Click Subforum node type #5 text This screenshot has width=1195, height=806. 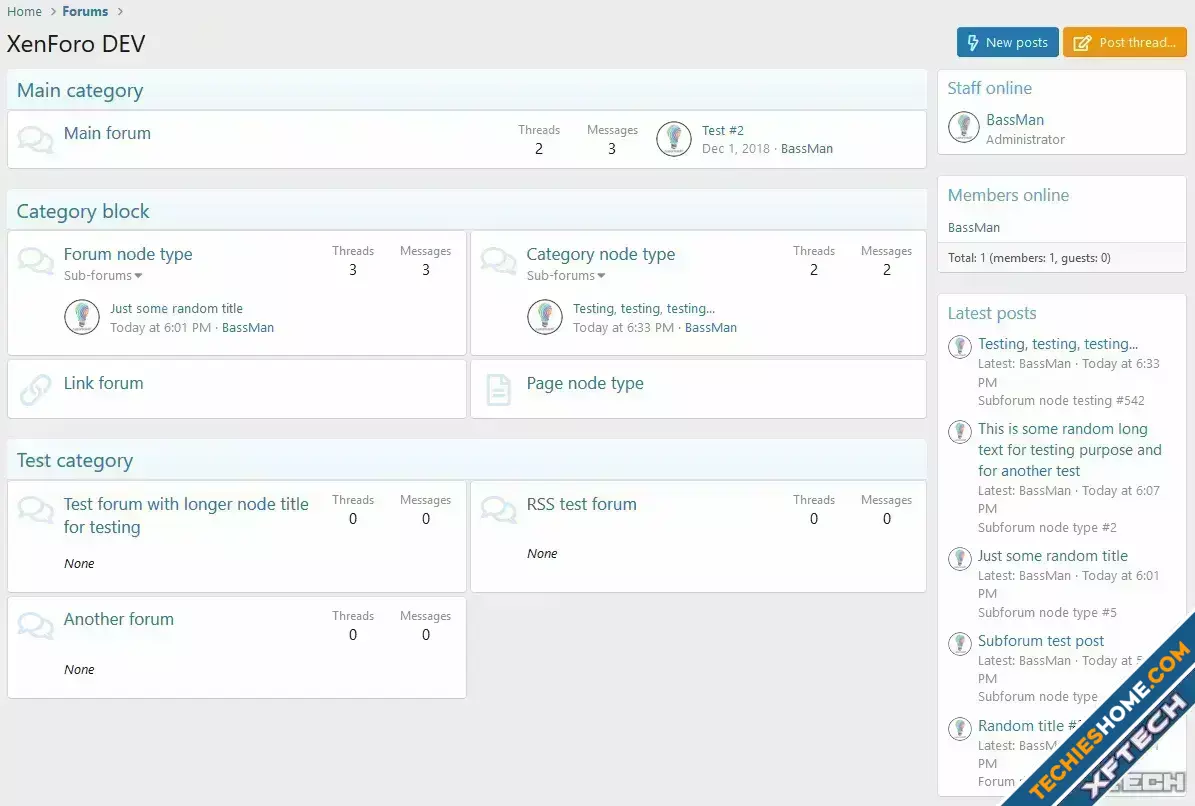[x=1047, y=612]
